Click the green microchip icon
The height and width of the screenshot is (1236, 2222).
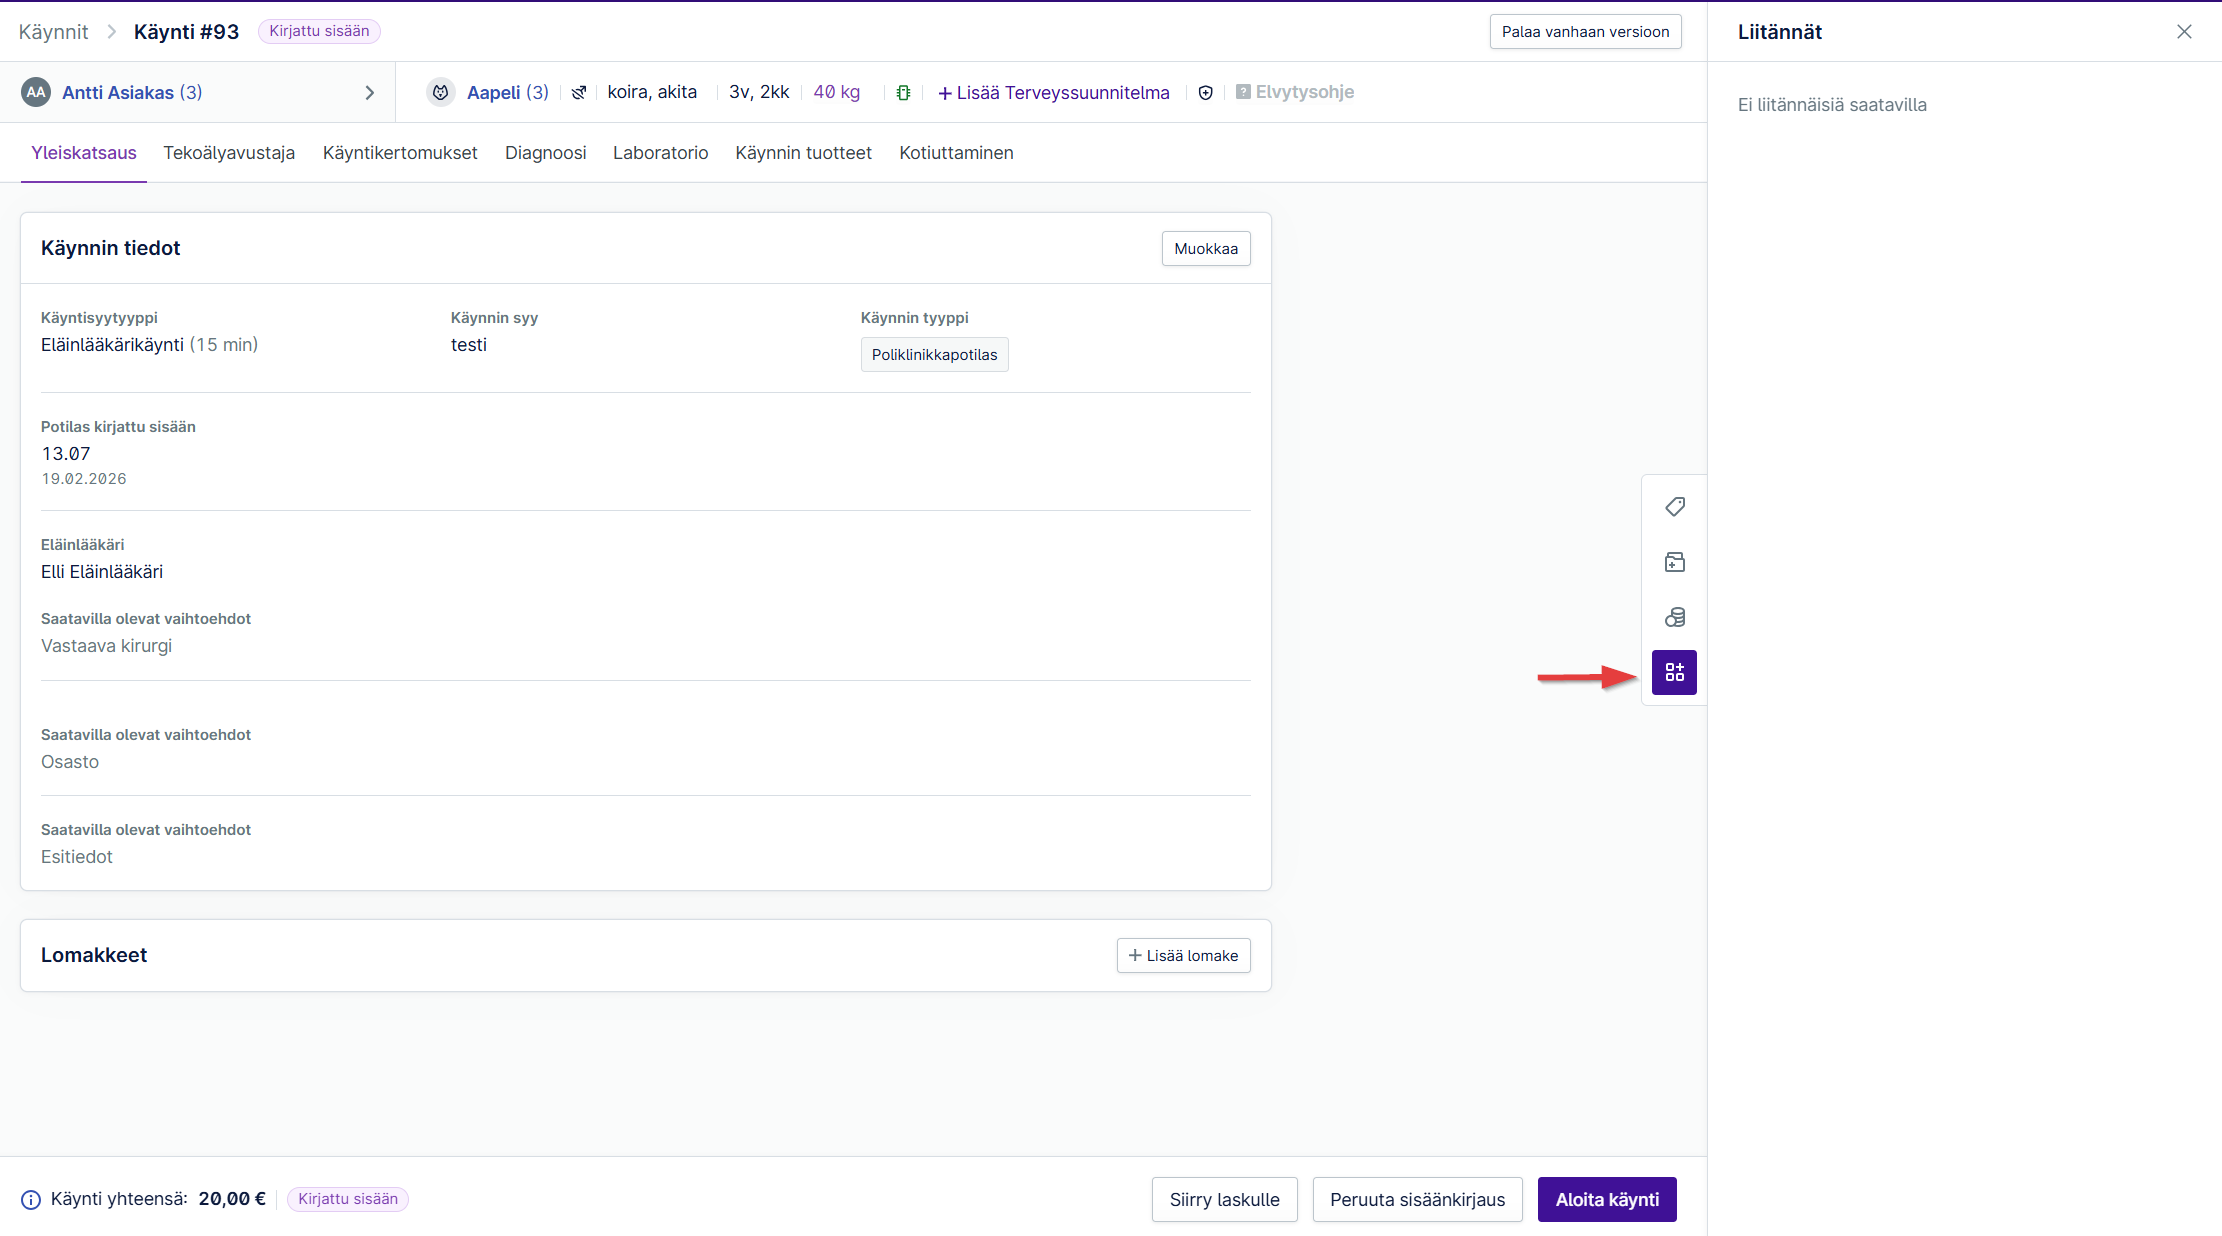[x=903, y=93]
